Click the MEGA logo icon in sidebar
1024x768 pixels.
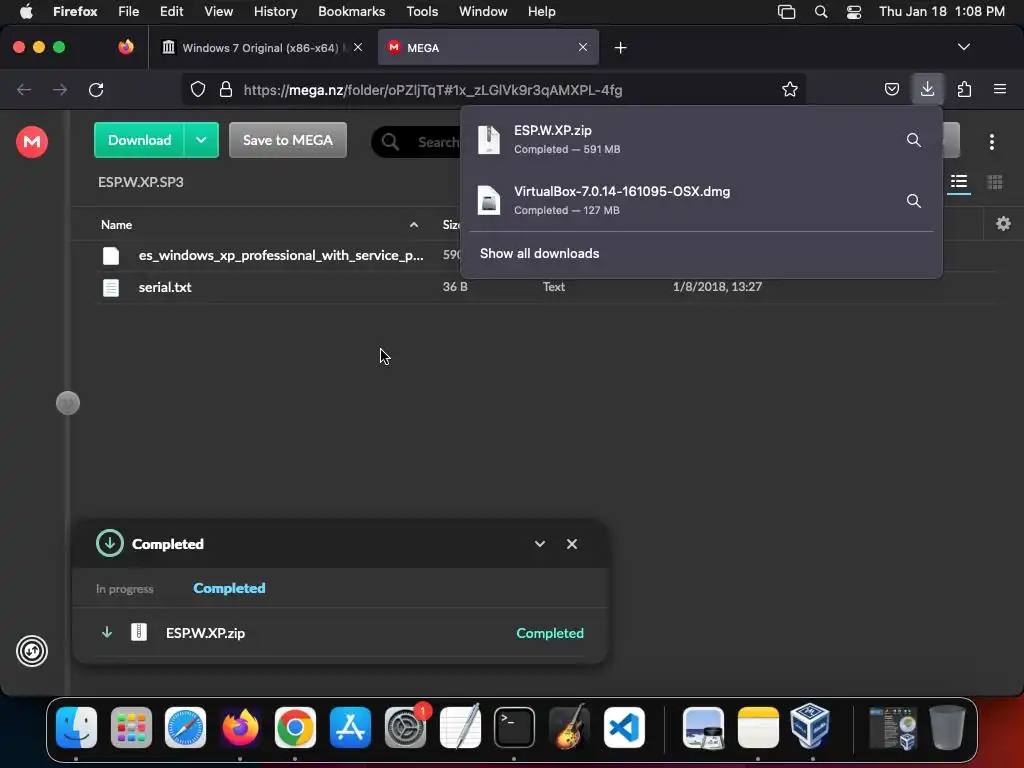[31, 142]
